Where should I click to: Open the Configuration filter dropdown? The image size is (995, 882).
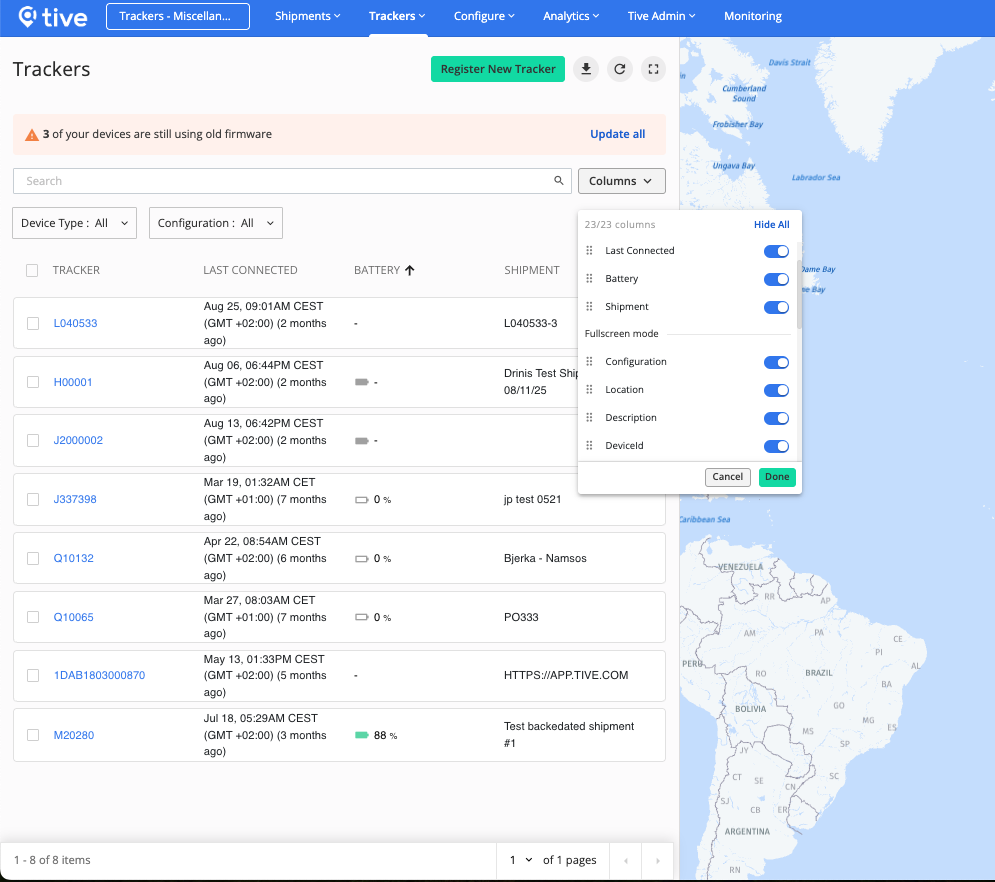[x=215, y=223]
